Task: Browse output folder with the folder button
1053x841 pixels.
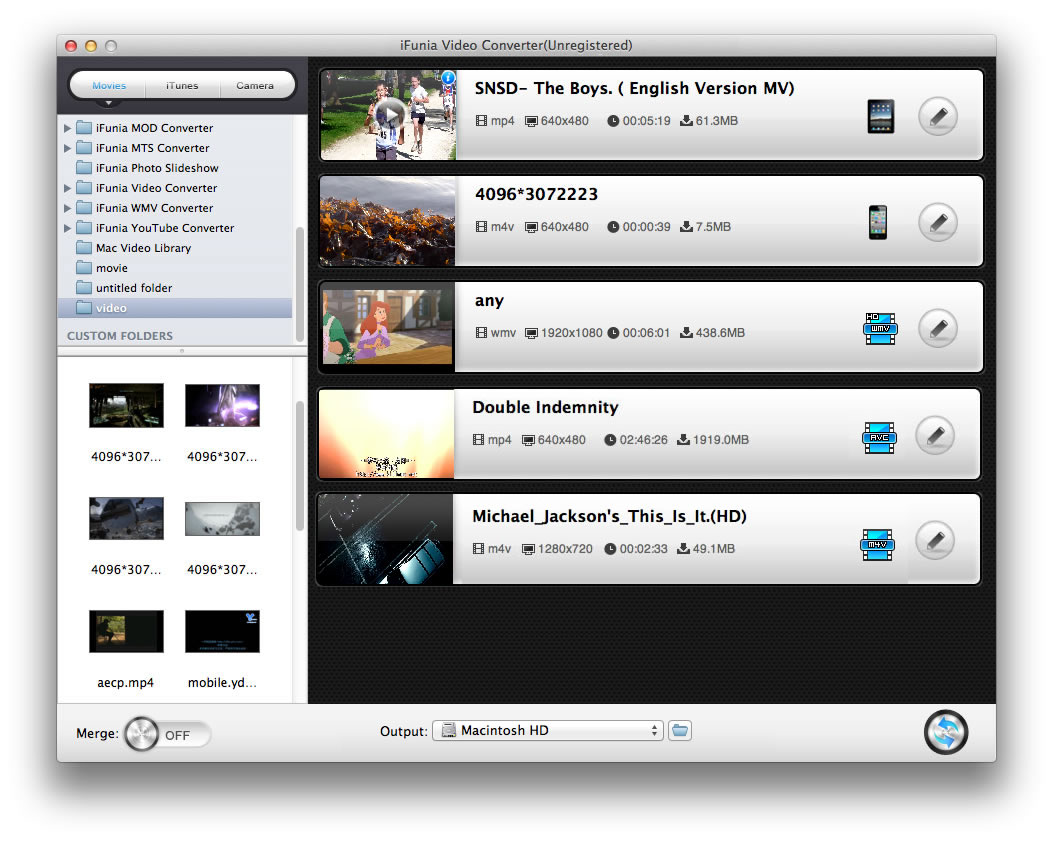Action: coord(680,730)
